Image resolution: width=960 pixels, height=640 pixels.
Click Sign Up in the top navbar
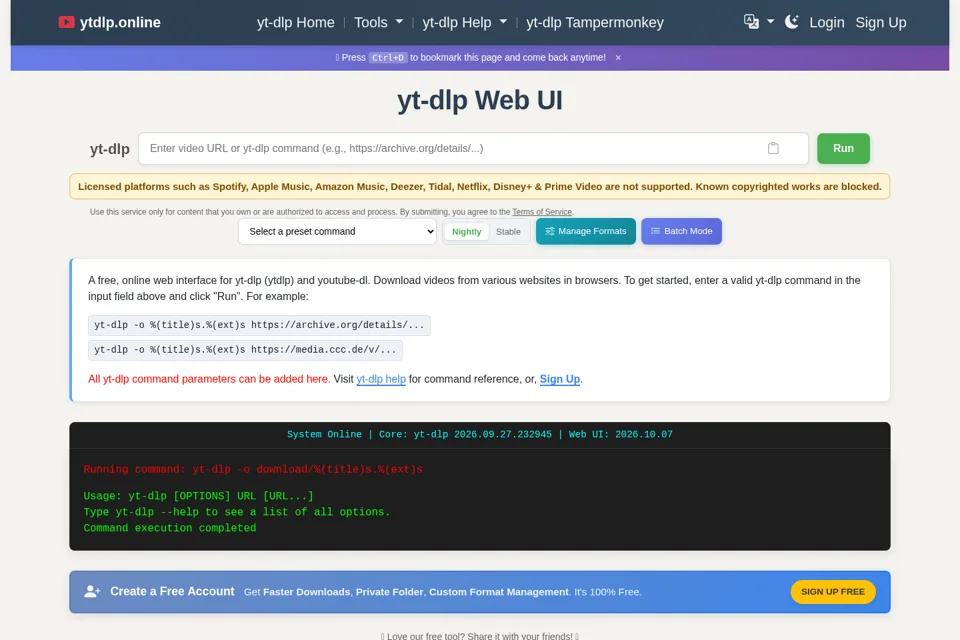[x=880, y=23]
